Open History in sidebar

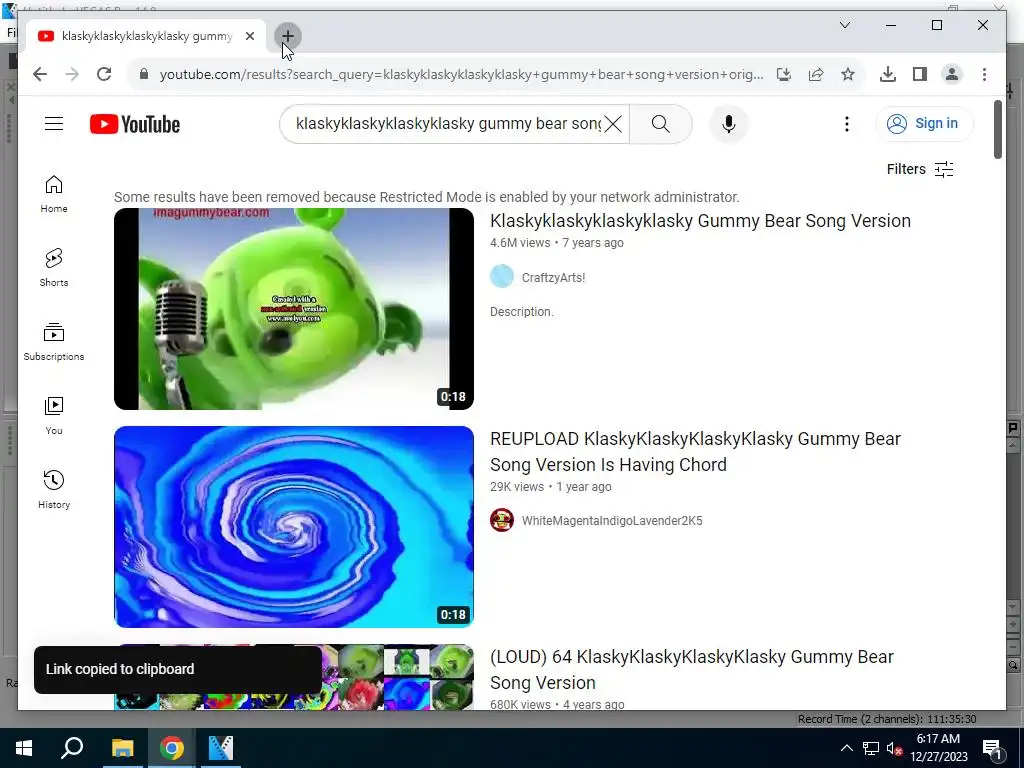(x=54, y=490)
